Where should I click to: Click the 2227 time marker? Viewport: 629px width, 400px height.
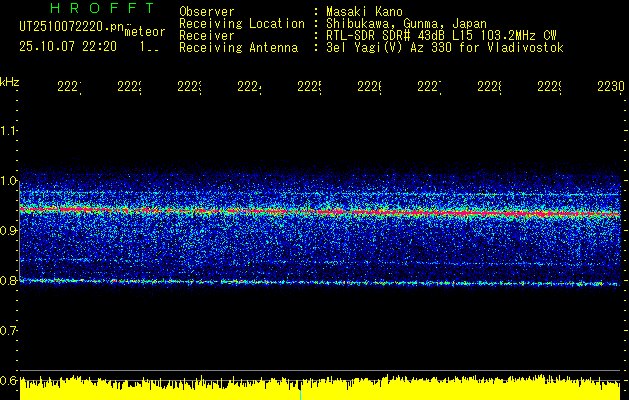coord(430,87)
